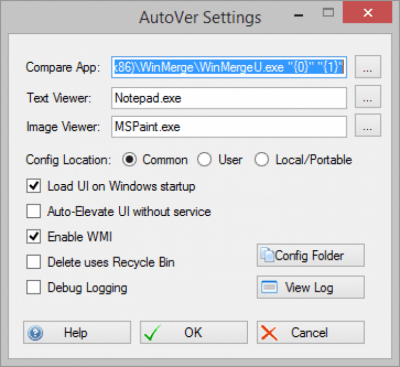This screenshot has height=367, width=400.
Task: Confirm settings with OK
Action: [194, 333]
